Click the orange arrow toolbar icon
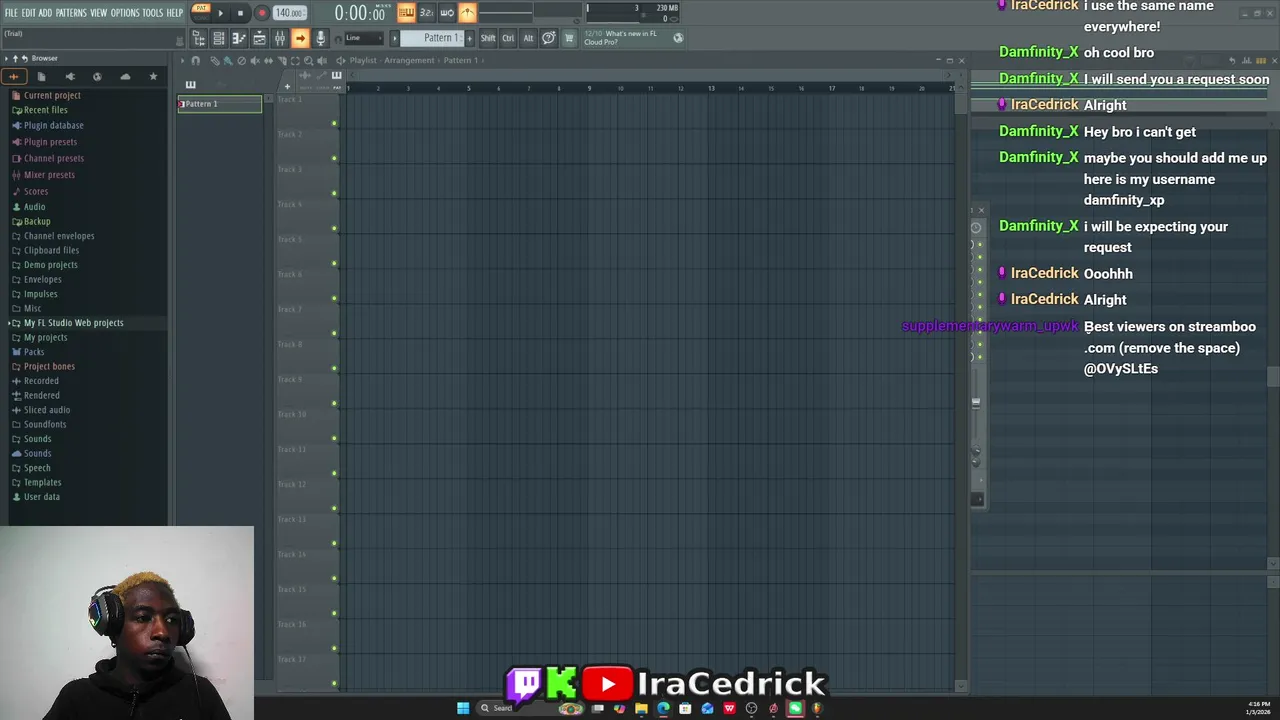The height and width of the screenshot is (720, 1280). coord(300,38)
